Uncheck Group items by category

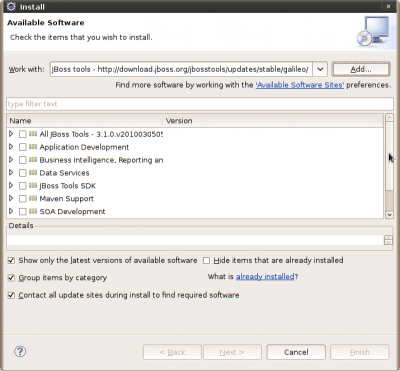(11, 278)
